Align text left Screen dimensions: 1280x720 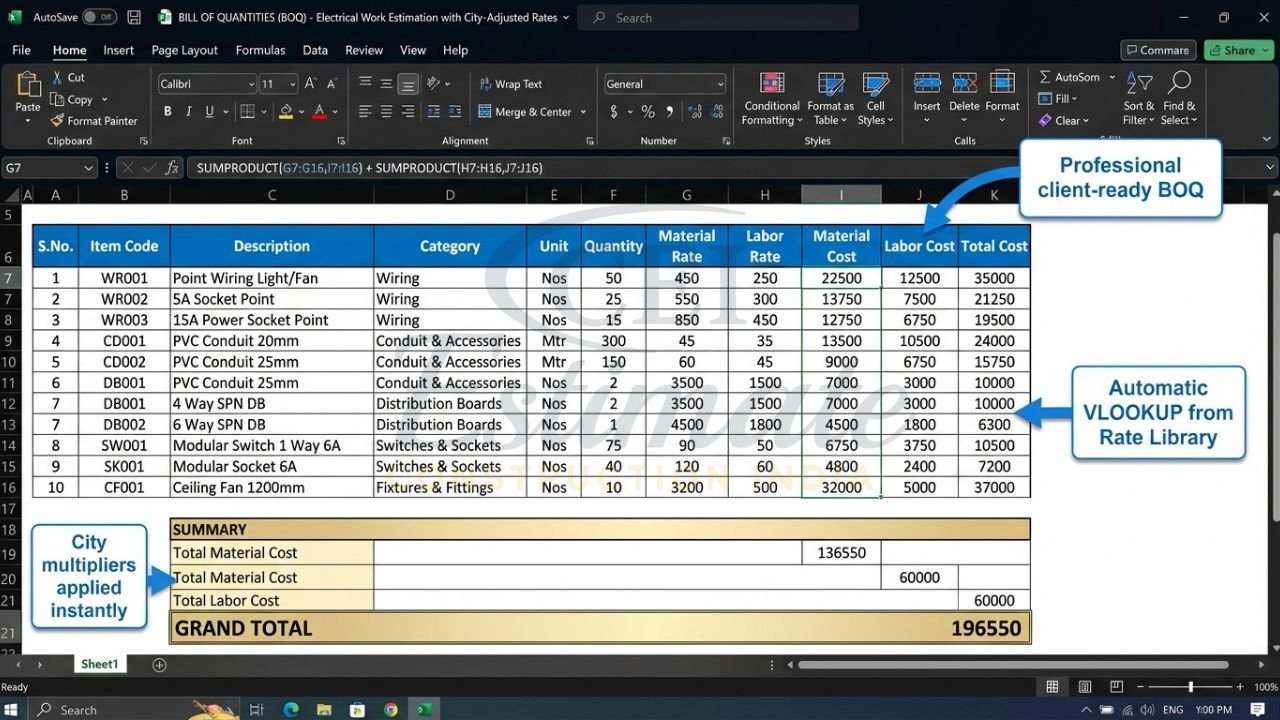pyautogui.click(x=365, y=112)
